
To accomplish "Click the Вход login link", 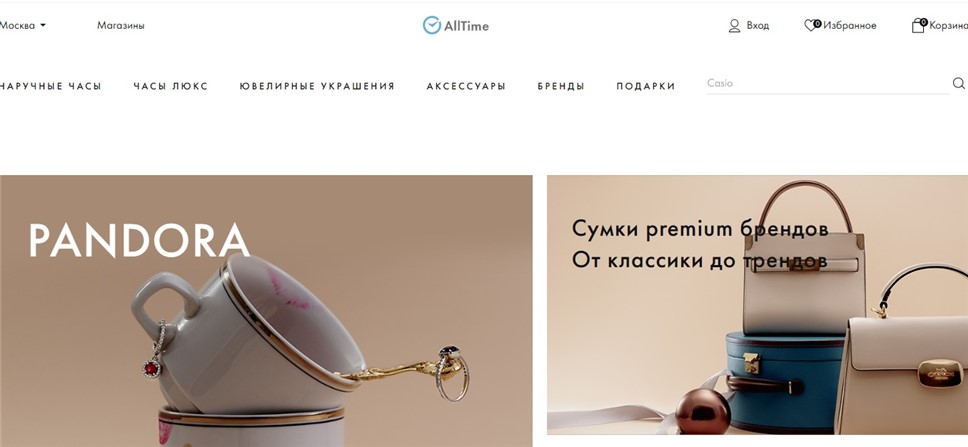I will point(757,26).
